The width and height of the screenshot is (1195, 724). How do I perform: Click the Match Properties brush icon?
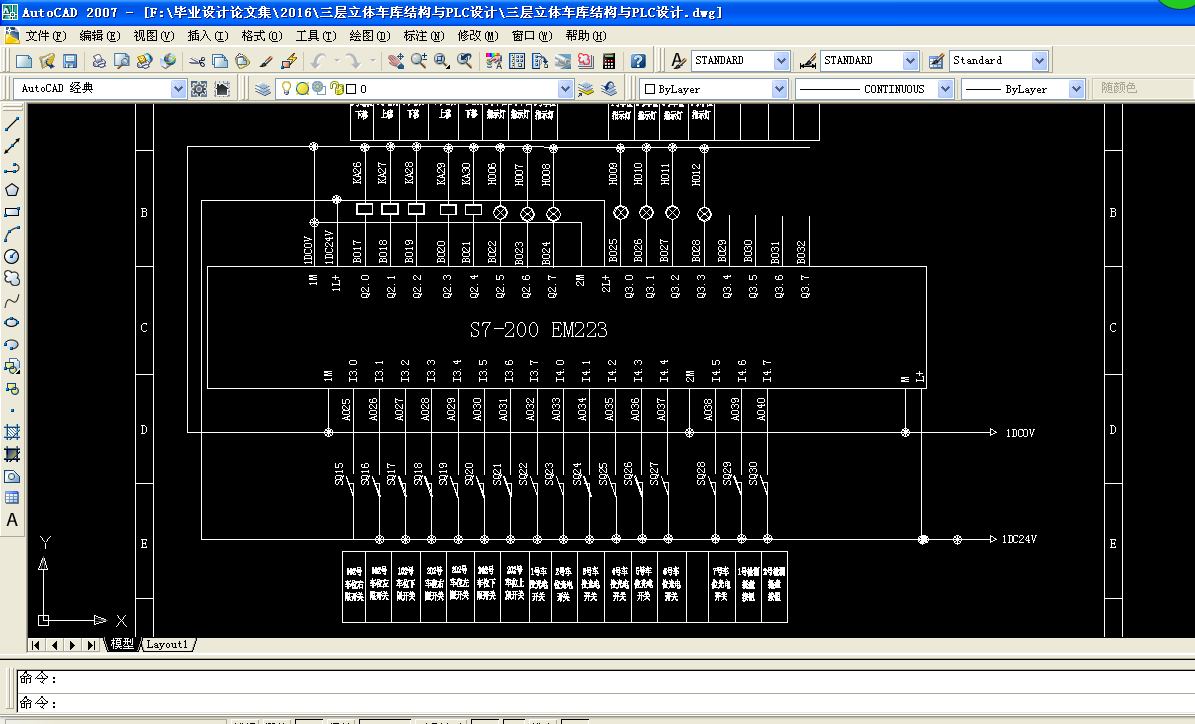[x=266, y=61]
